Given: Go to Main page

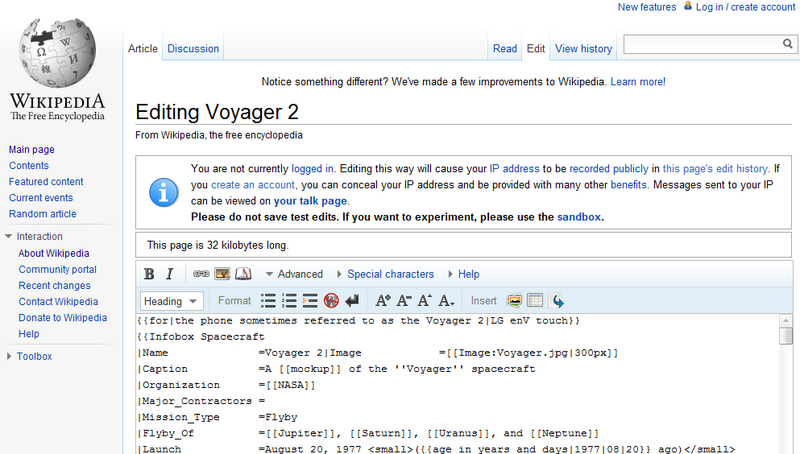Looking at the screenshot, I should [32, 149].
